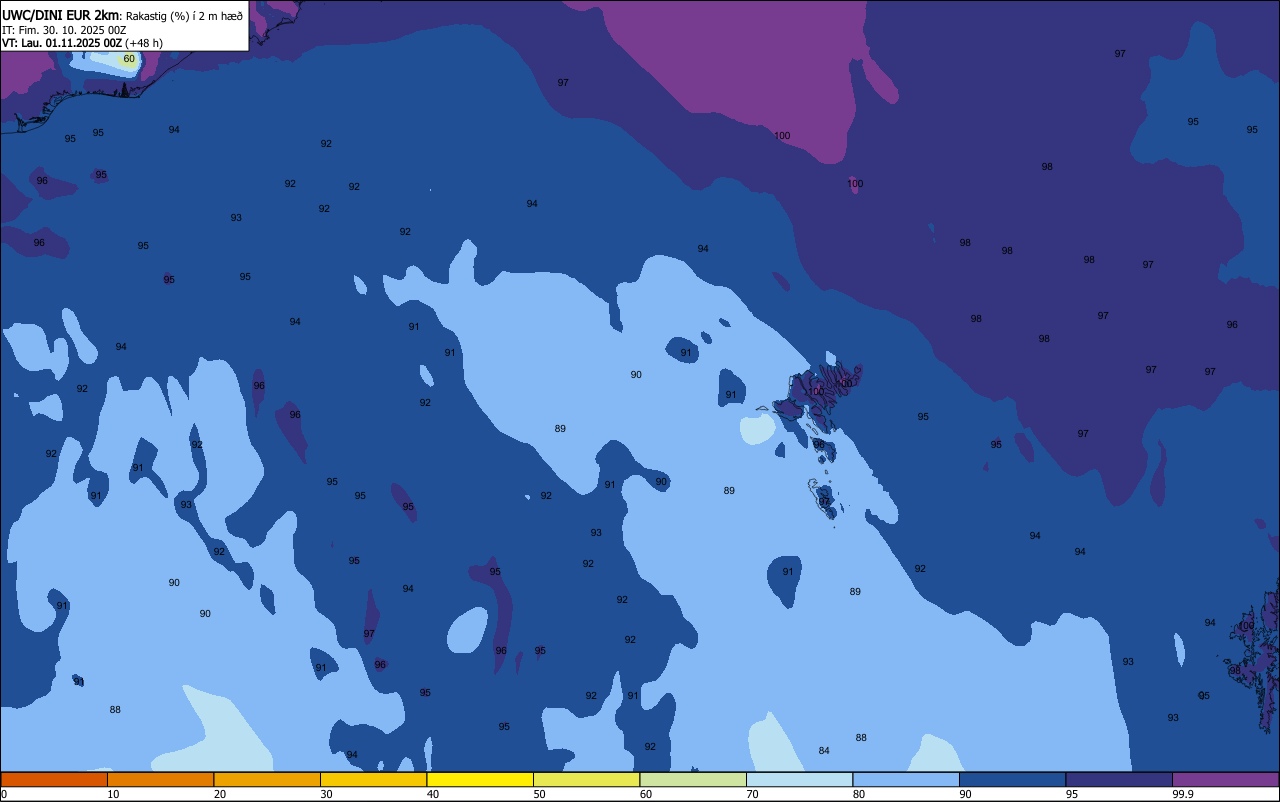The width and height of the screenshot is (1280, 802).
Task: Click the legend scale label '70'
Action: (x=752, y=794)
